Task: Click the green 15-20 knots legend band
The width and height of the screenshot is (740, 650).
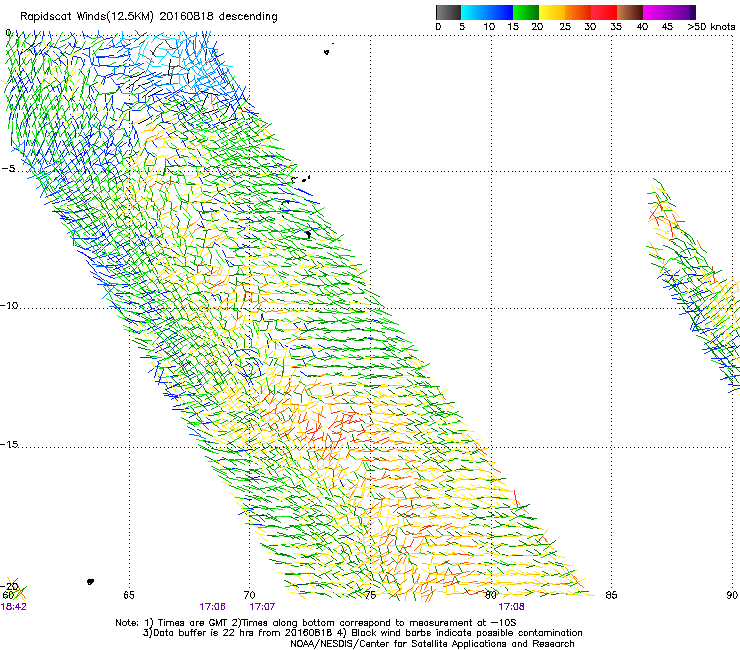Action: tap(526, 12)
